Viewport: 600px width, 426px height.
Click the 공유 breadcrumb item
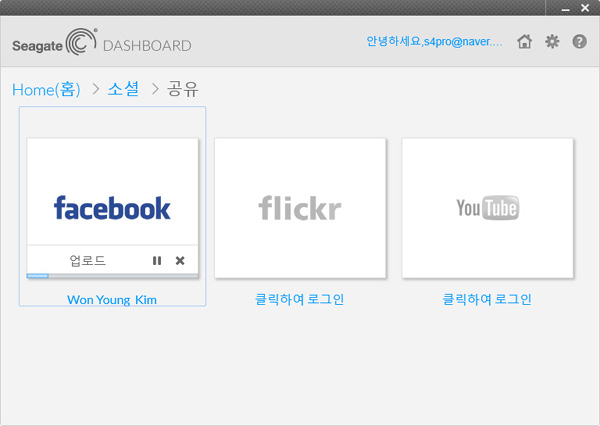(183, 90)
